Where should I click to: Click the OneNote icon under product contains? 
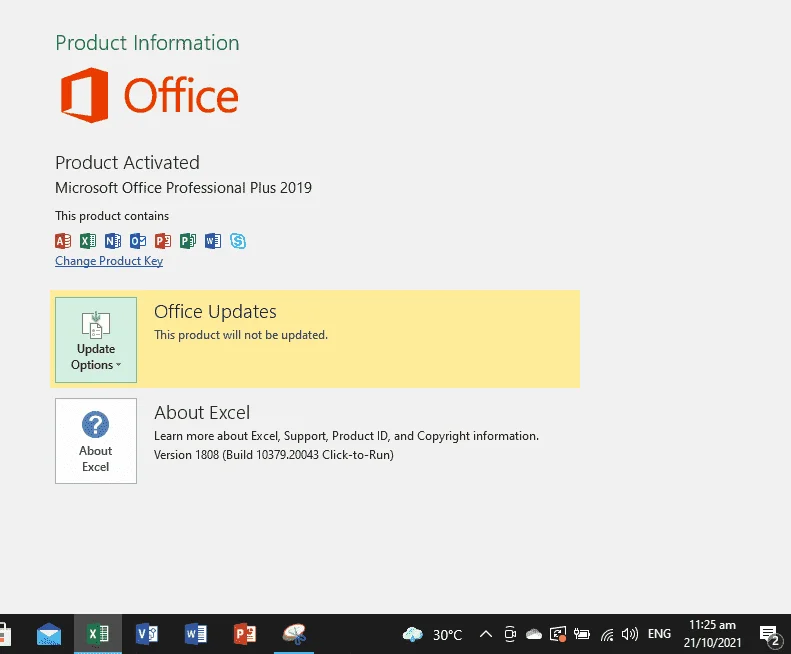pyautogui.click(x=113, y=241)
